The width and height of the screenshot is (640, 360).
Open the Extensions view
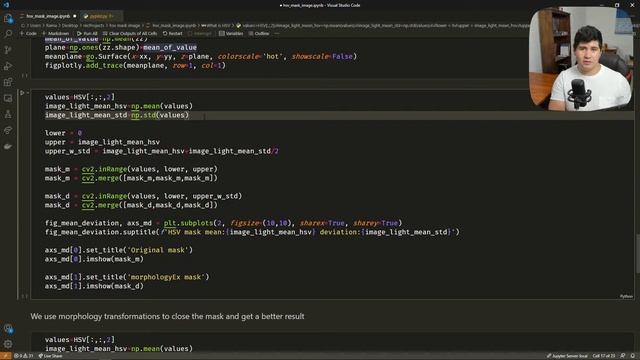point(8,82)
